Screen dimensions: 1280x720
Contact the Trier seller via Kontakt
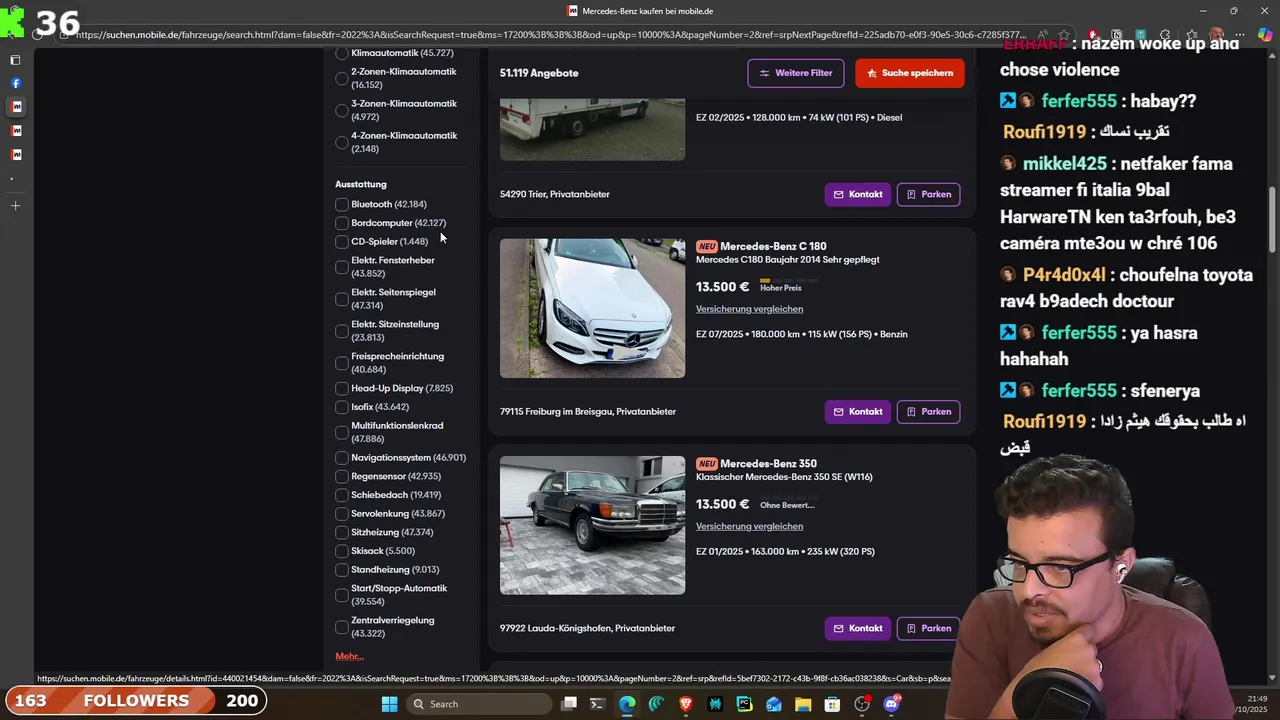click(x=858, y=194)
